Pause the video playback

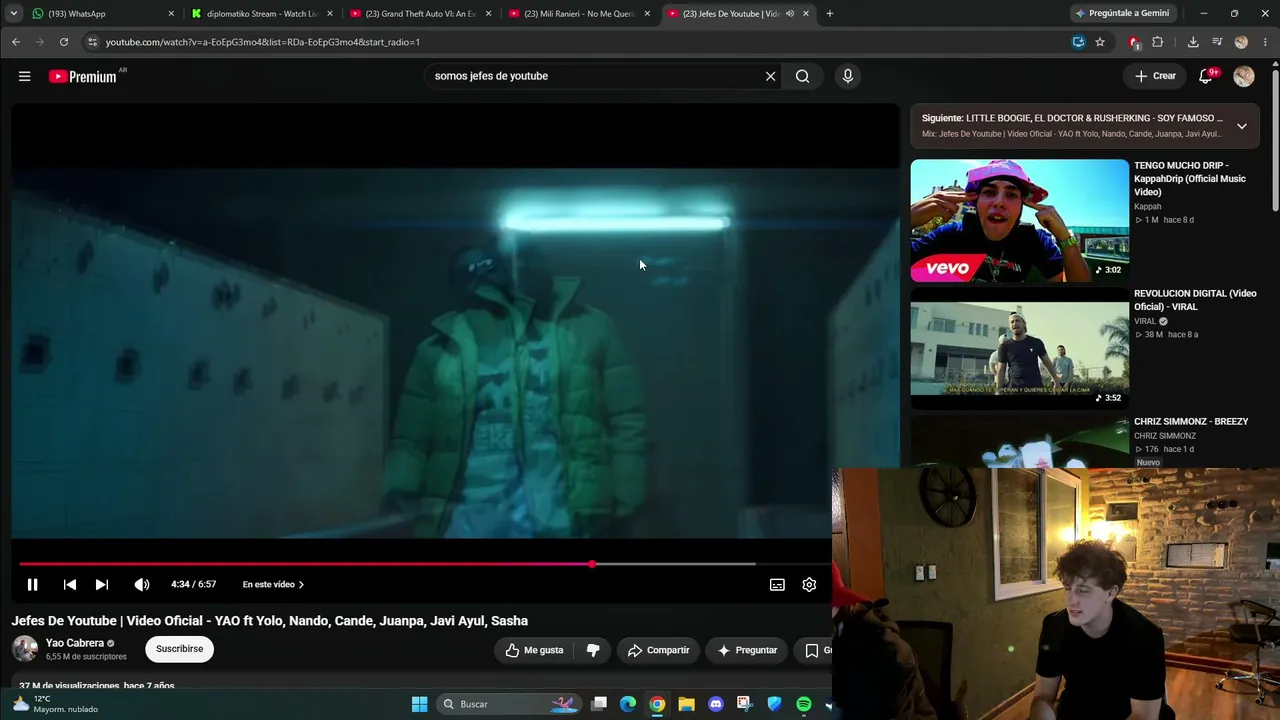pos(32,584)
